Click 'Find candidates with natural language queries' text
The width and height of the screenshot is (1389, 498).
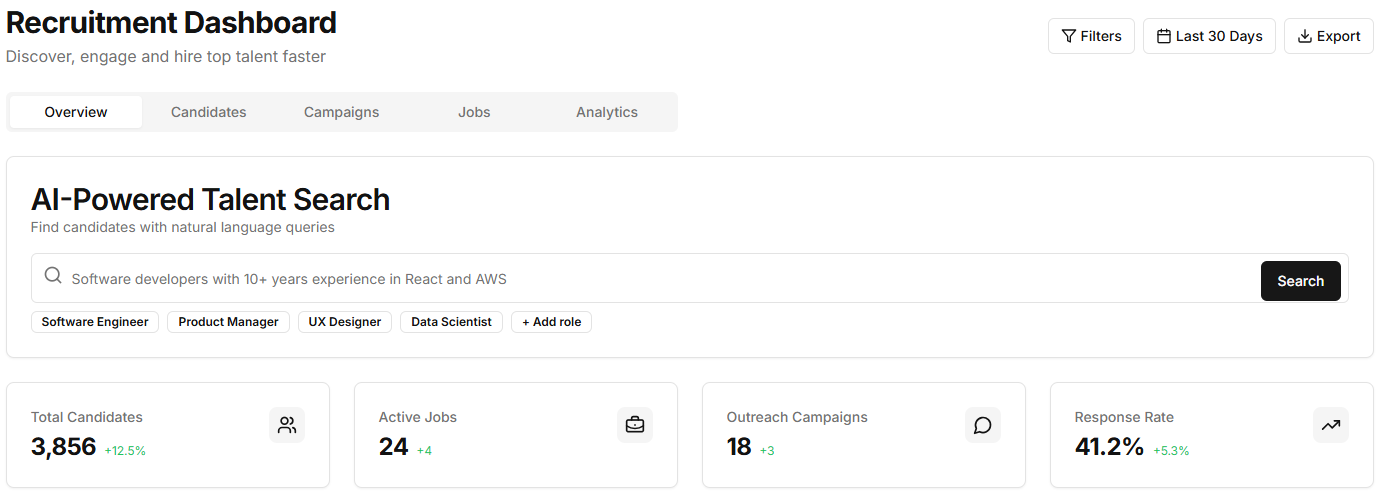click(x=183, y=228)
